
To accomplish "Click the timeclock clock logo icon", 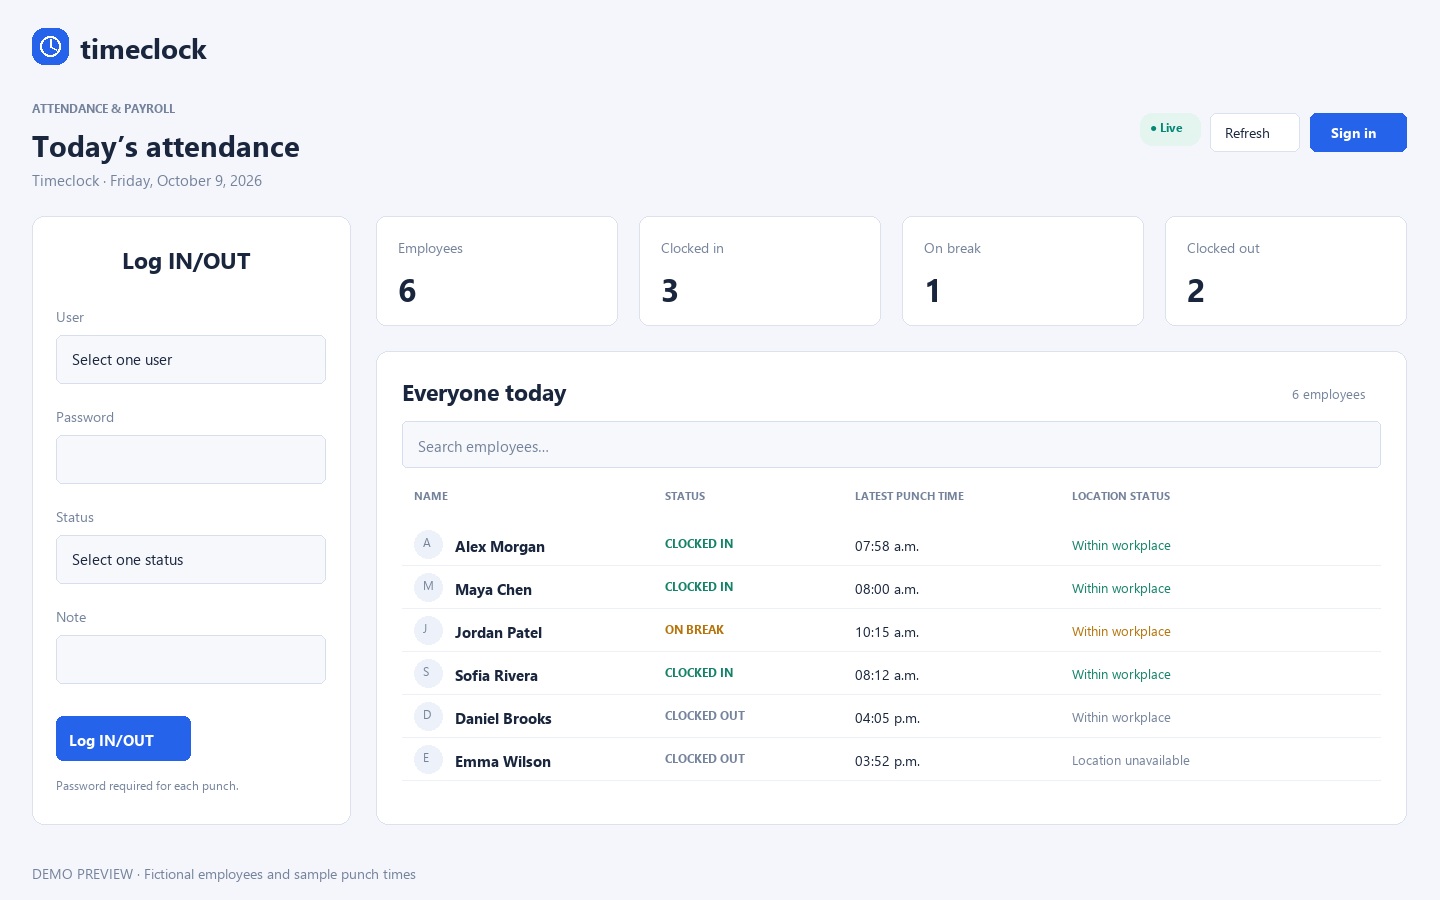I will click(x=50, y=47).
